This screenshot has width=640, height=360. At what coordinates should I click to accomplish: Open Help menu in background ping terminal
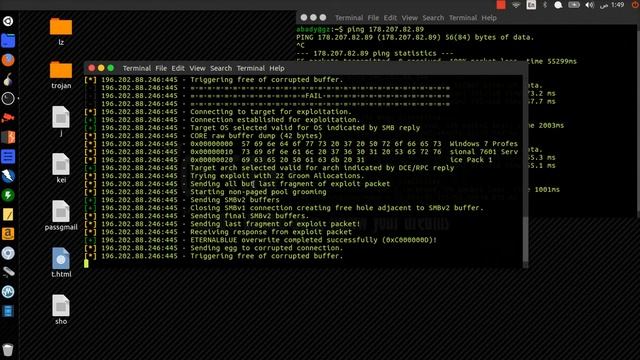click(489, 18)
